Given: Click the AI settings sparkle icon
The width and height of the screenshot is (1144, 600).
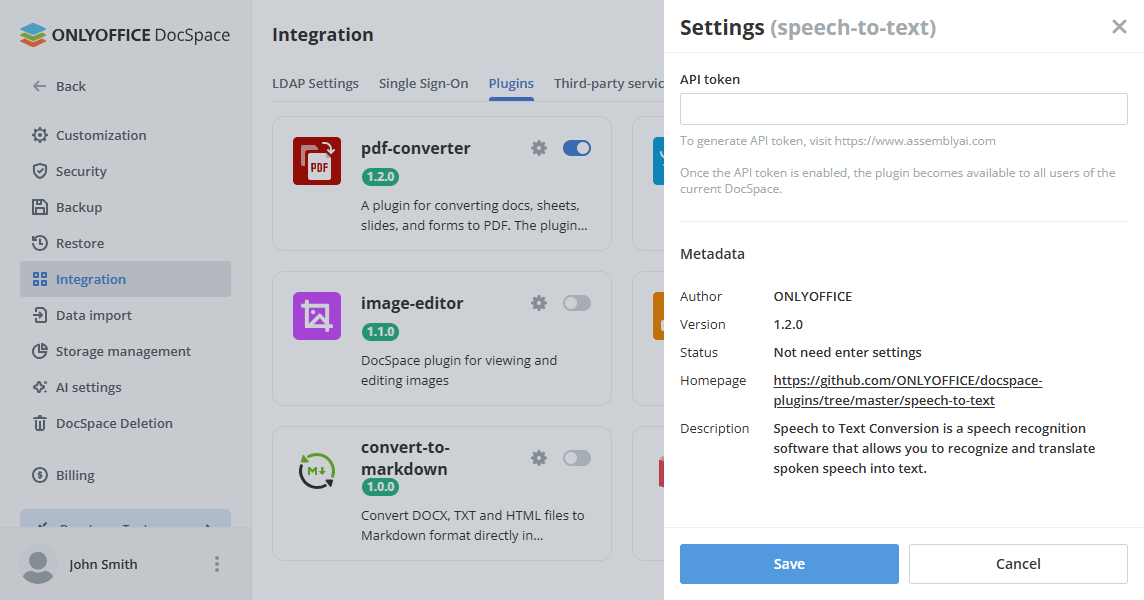Looking at the screenshot, I should coord(40,387).
